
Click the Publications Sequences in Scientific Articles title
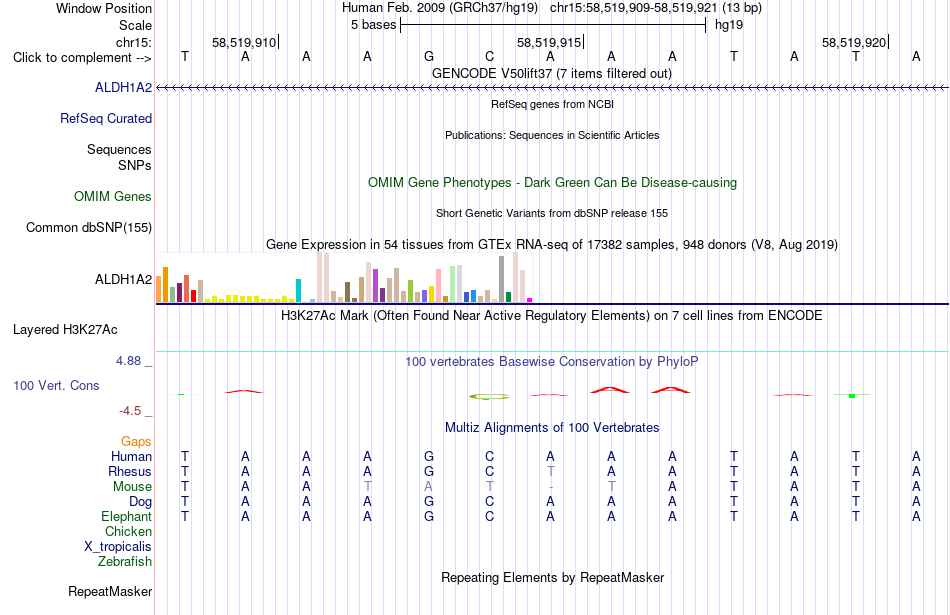(552, 135)
